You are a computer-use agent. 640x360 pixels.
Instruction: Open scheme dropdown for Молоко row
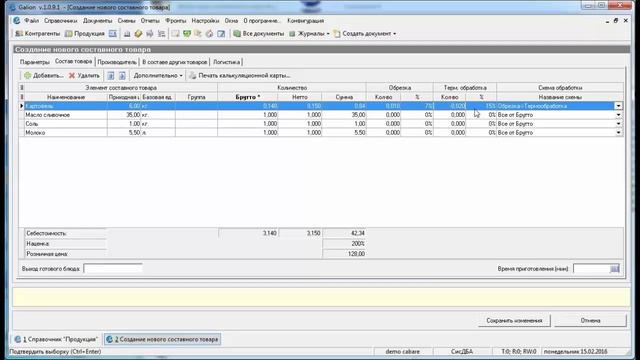click(x=618, y=133)
